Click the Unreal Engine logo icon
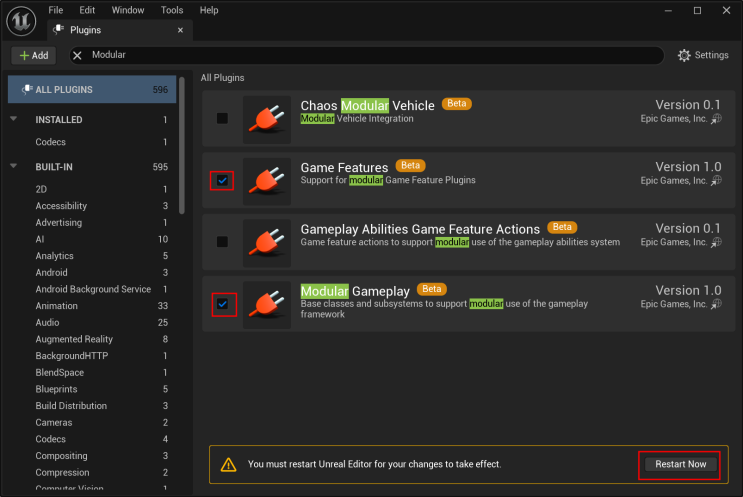 21,21
